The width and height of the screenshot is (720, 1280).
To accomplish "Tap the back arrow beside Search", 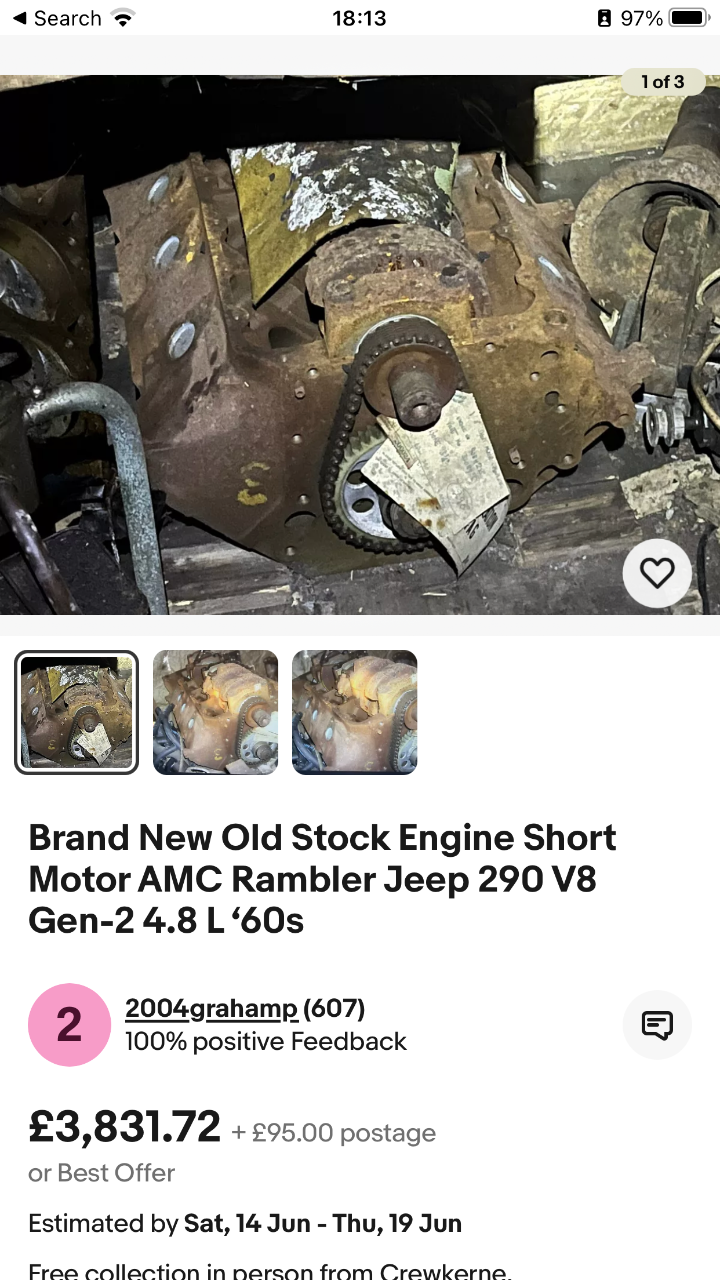I will (19, 18).
